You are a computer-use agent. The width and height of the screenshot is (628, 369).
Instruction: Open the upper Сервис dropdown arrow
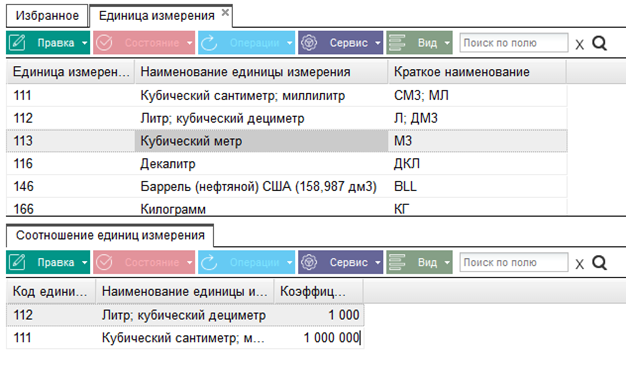(378, 43)
